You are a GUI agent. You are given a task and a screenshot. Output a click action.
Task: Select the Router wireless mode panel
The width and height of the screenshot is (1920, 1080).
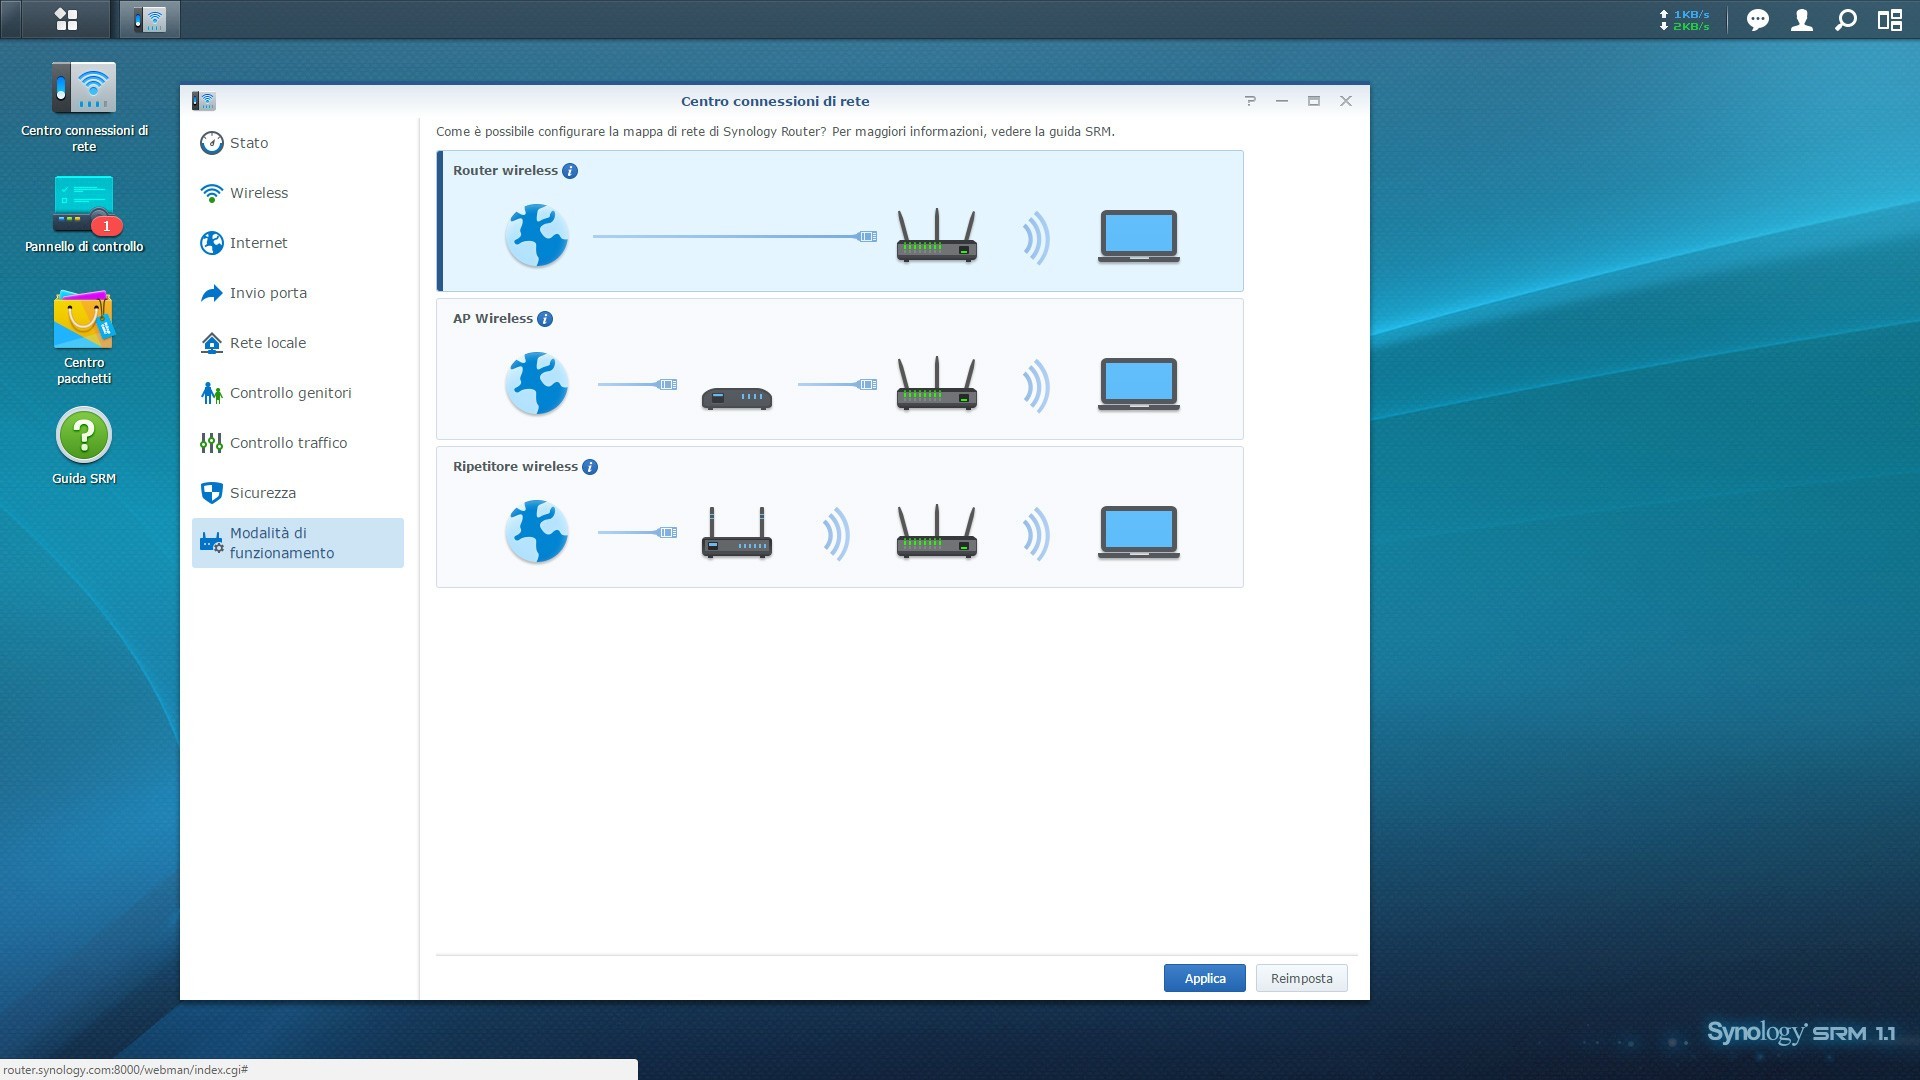pyautogui.click(x=839, y=221)
